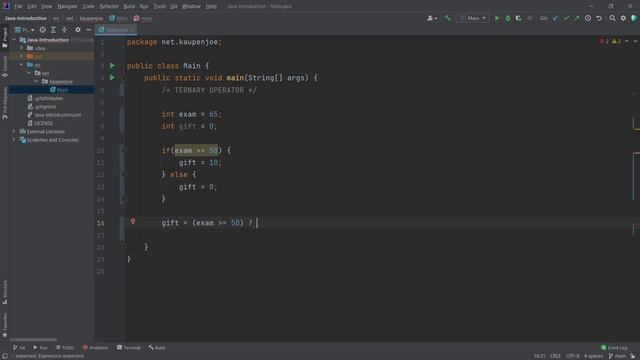Screen dimensions: 640x360
Task: Click the Java-Introduction breadcrumb
Action: 26,18
